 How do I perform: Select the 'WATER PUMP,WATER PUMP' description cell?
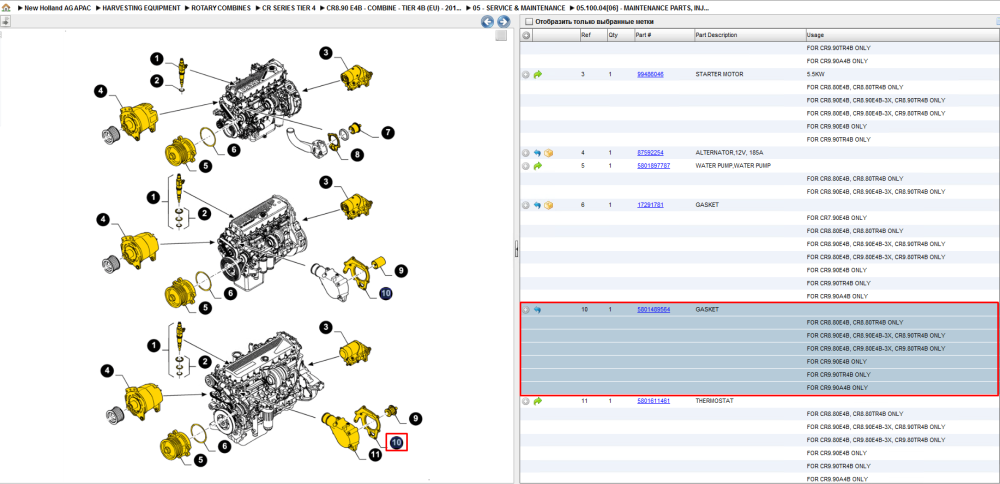point(732,166)
